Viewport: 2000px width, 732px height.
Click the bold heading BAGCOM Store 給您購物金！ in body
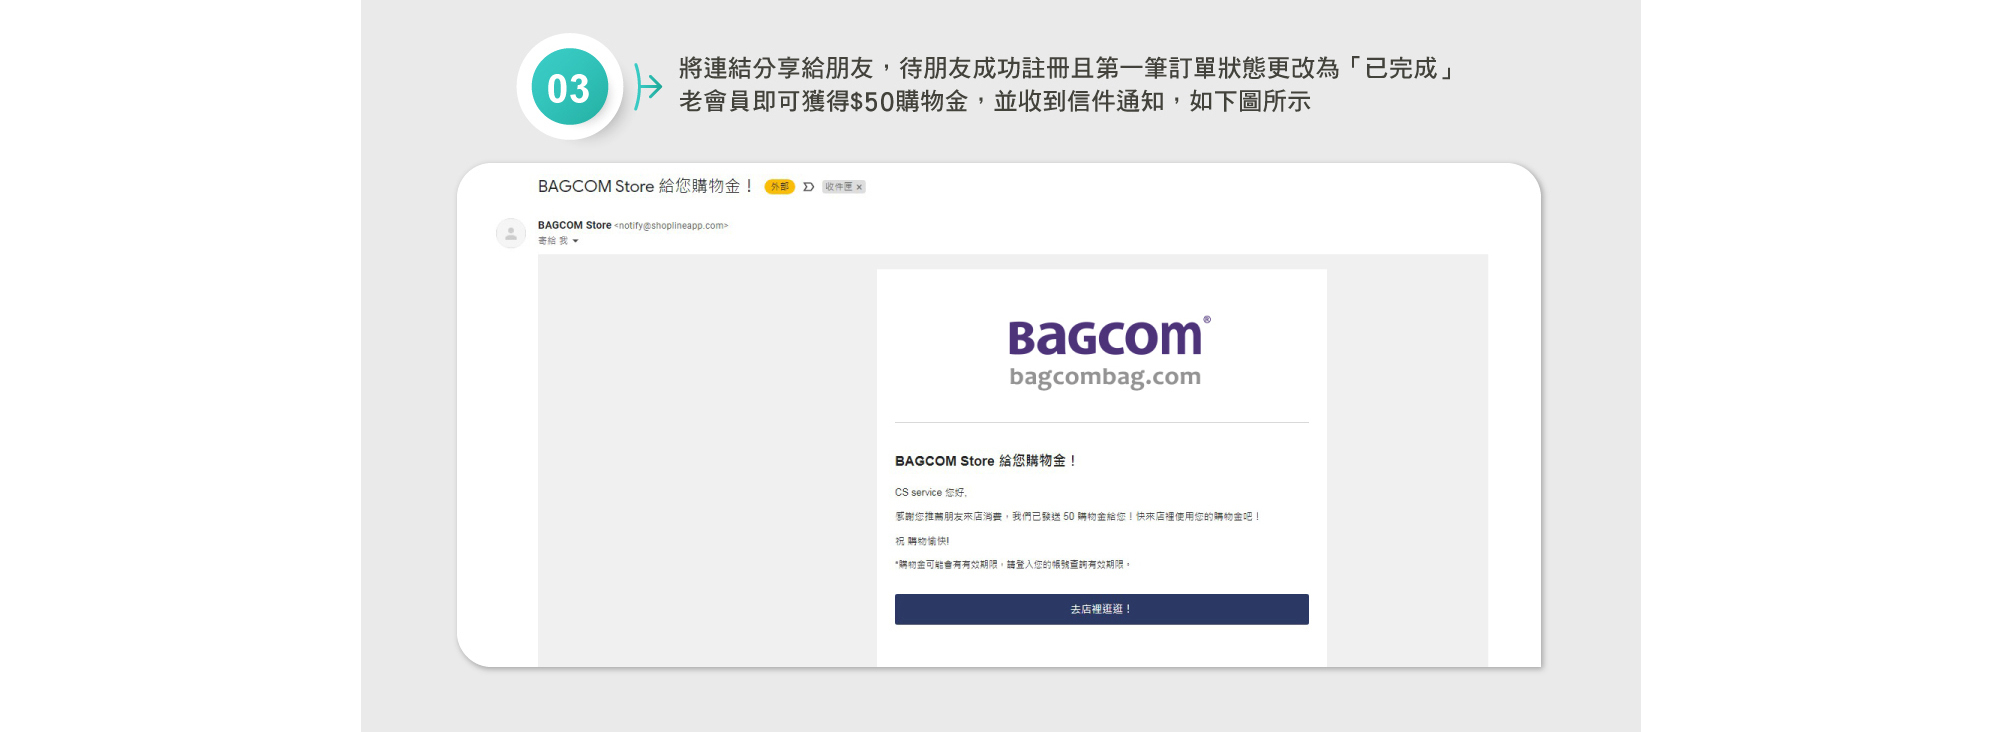pos(985,461)
